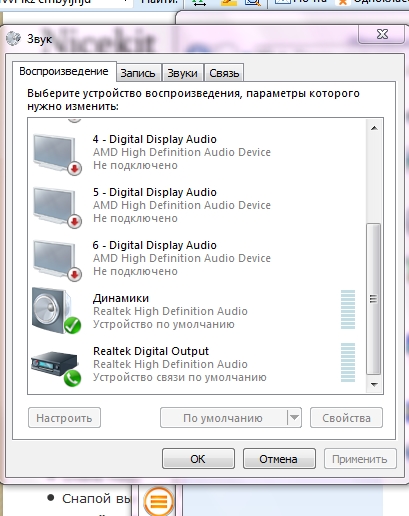Click the Отмена button
This screenshot has height=516, width=409.
[279, 459]
